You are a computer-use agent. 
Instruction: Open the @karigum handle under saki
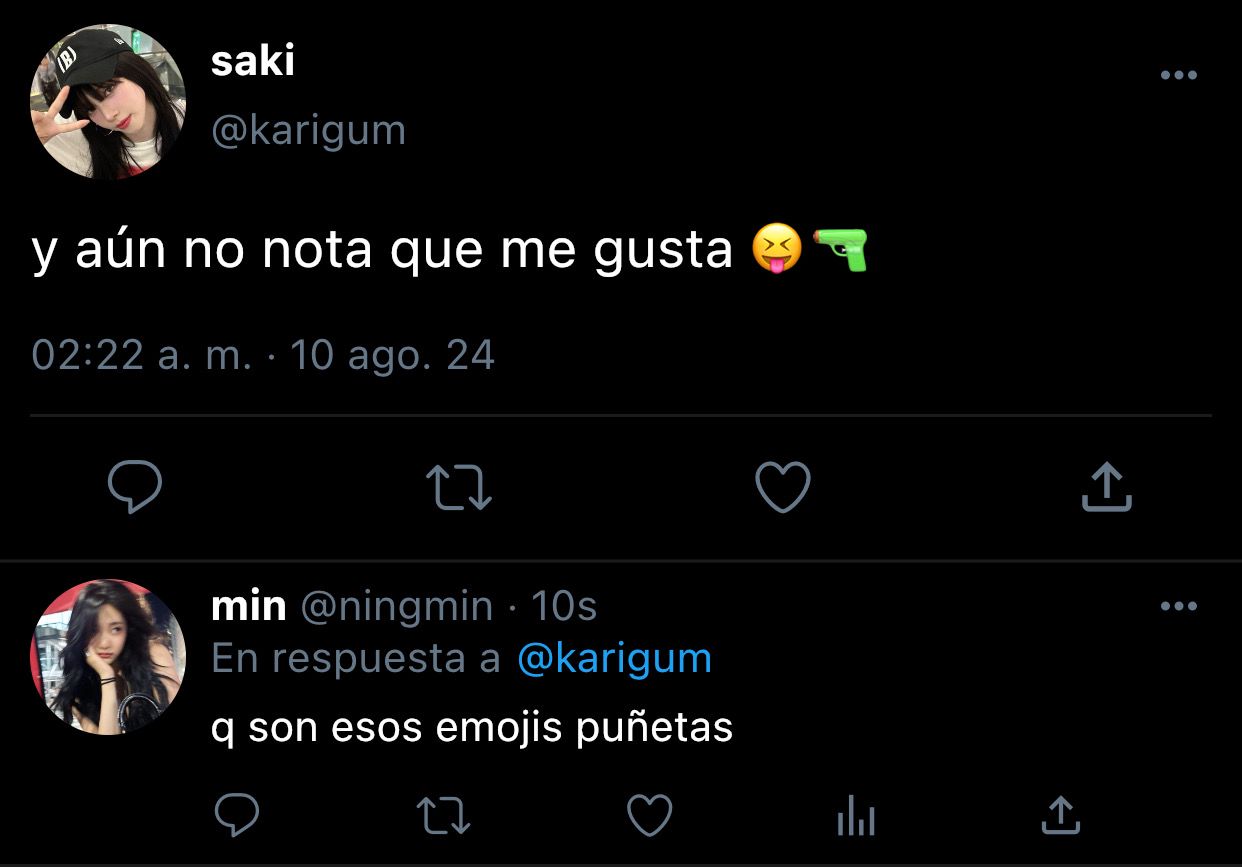[x=308, y=130]
